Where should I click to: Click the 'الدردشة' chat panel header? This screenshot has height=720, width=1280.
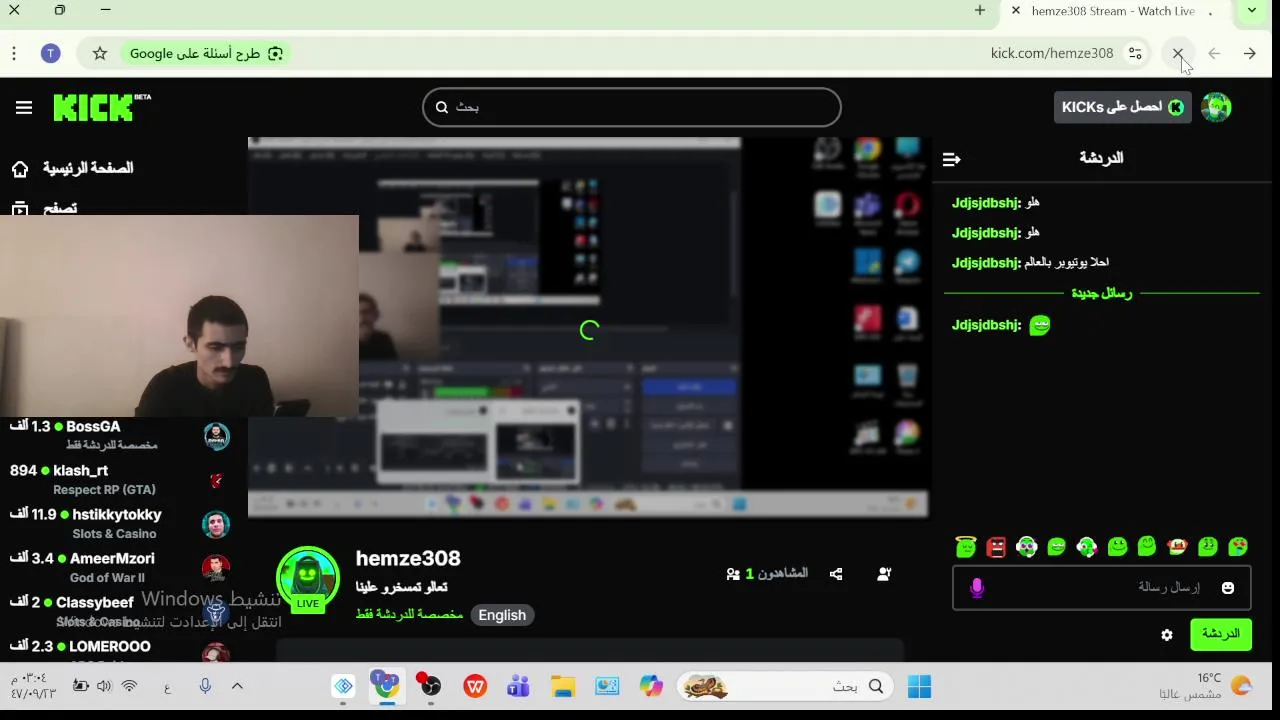pyautogui.click(x=1101, y=158)
